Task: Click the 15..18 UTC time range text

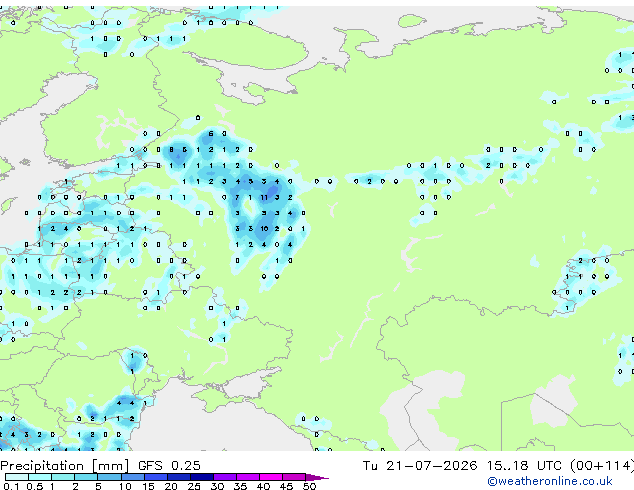Action: click(x=524, y=466)
